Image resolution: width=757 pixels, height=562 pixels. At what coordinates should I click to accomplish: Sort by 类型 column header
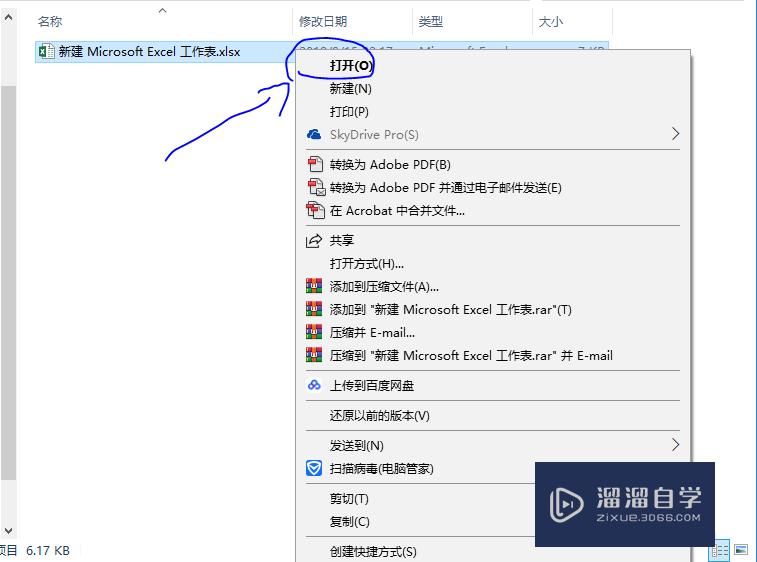(x=430, y=21)
